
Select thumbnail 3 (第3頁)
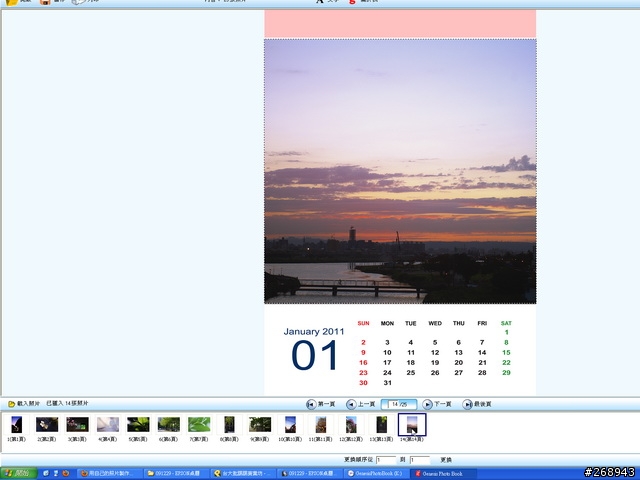(77, 424)
